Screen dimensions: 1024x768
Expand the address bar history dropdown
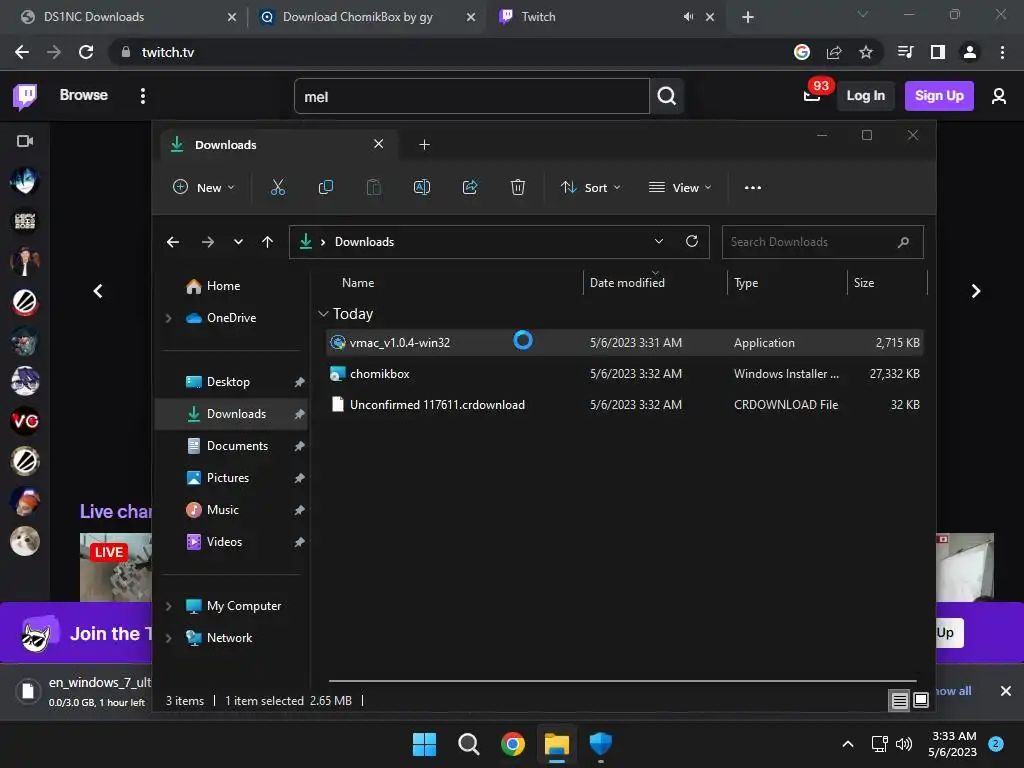659,241
